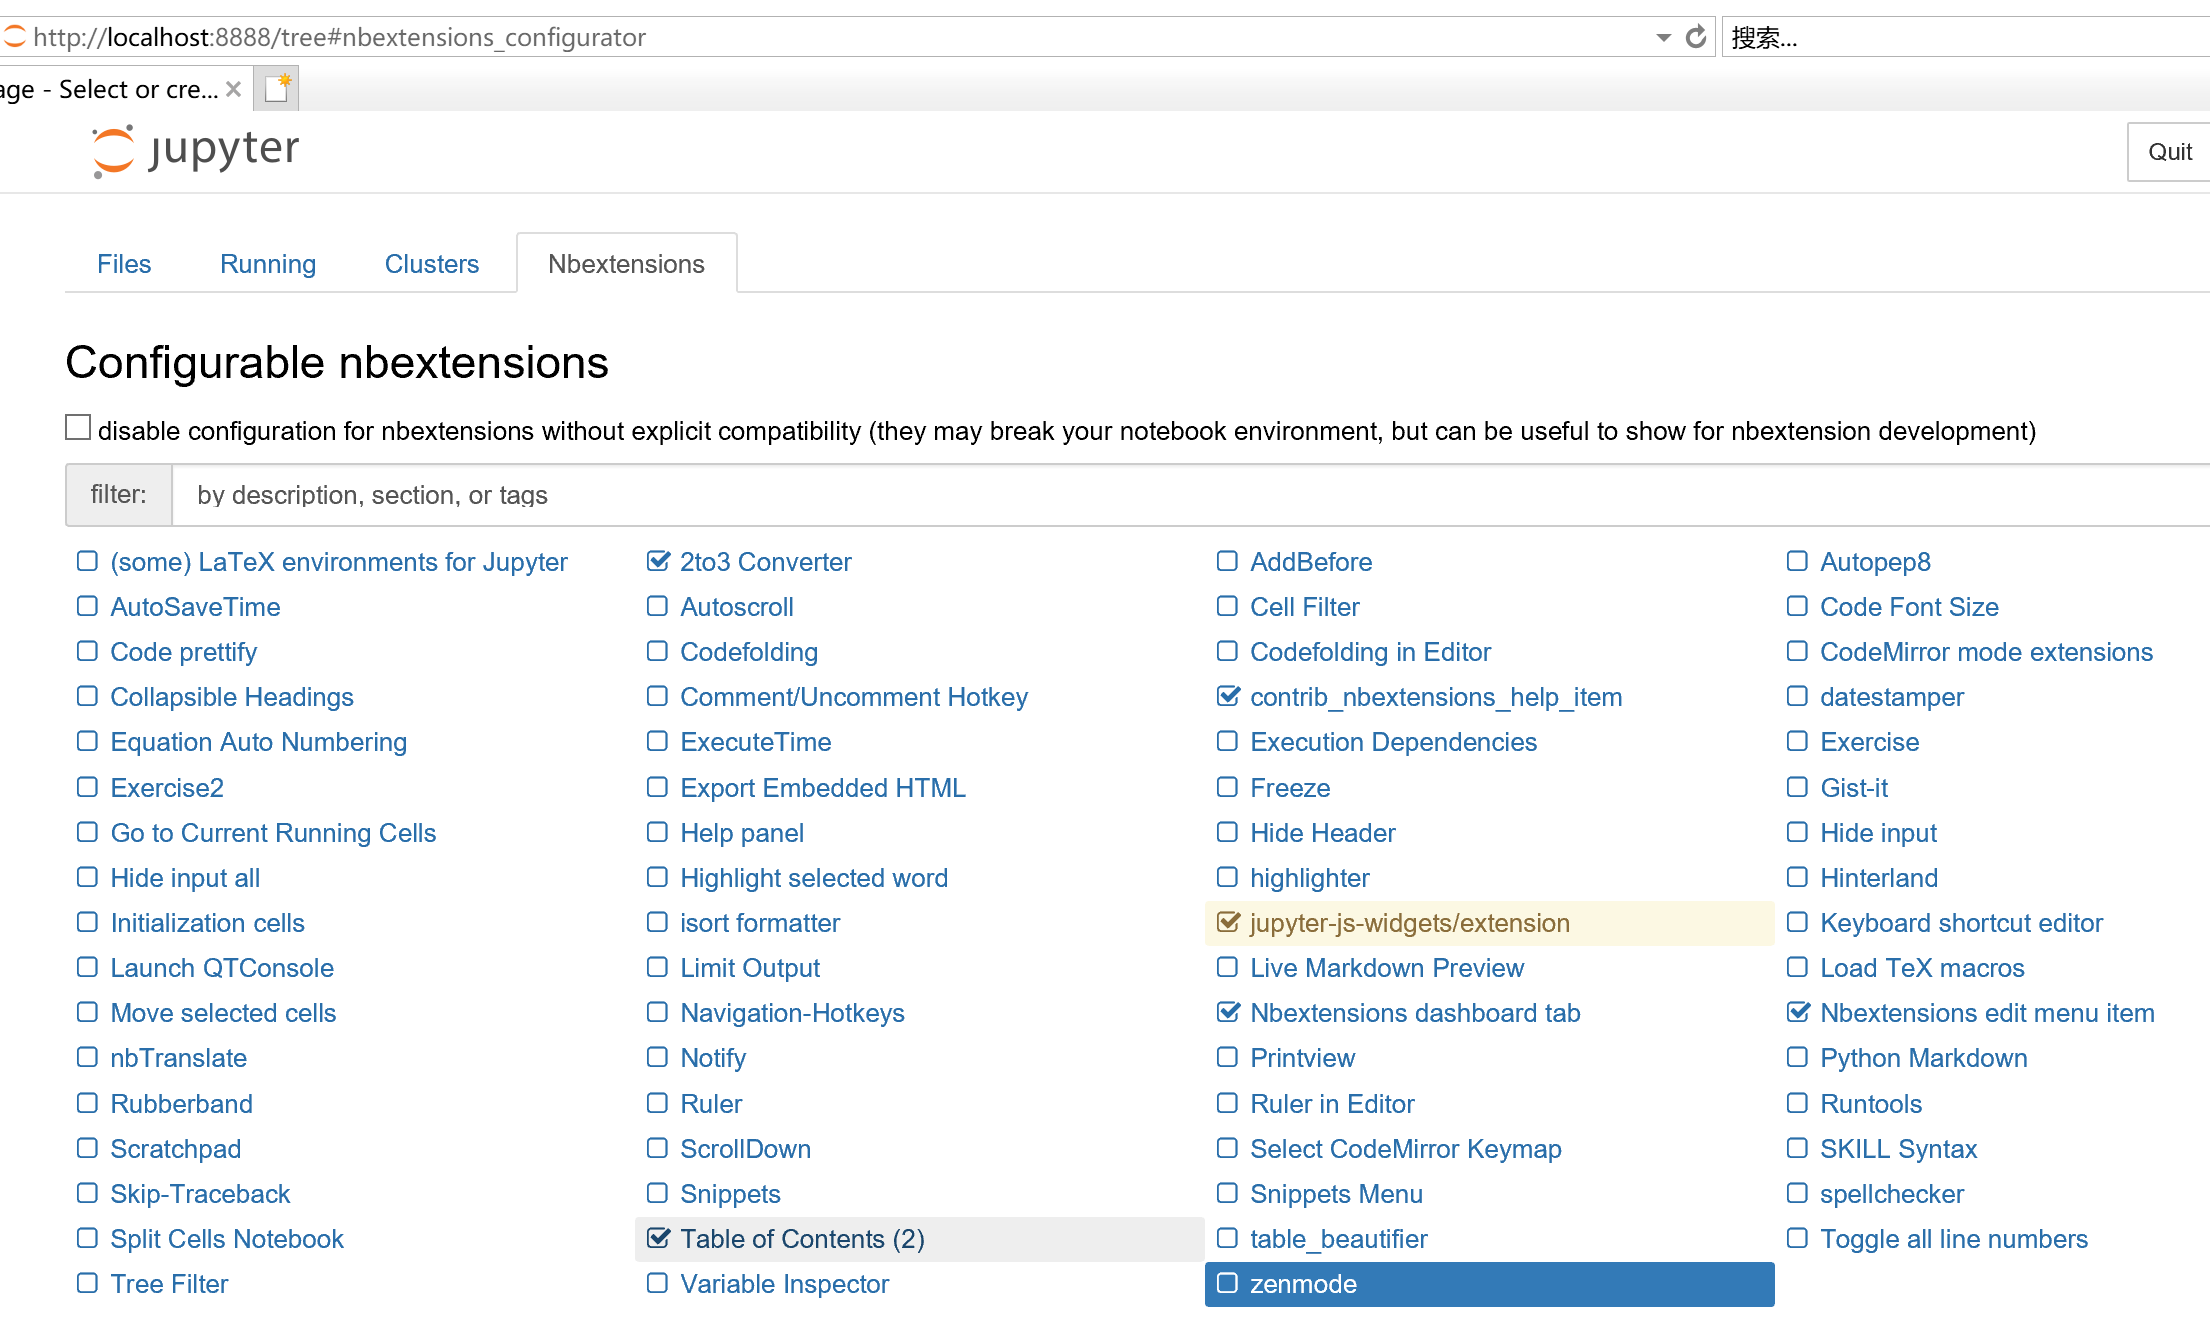2210x1329 pixels.
Task: Select Launch QTConsole extension
Action: click(222, 968)
